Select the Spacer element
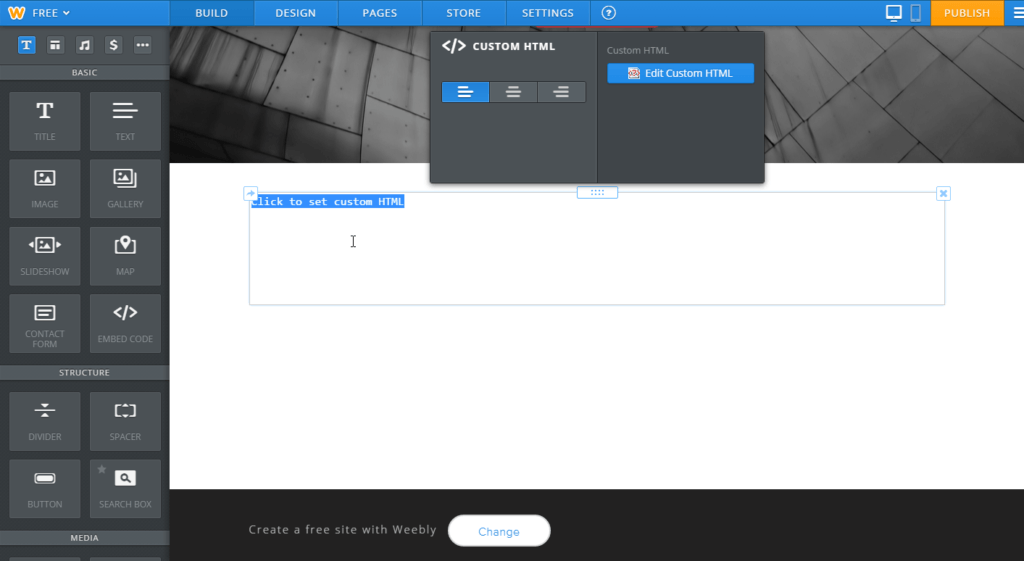Screen dimensions: 1024x561 pos(125,421)
